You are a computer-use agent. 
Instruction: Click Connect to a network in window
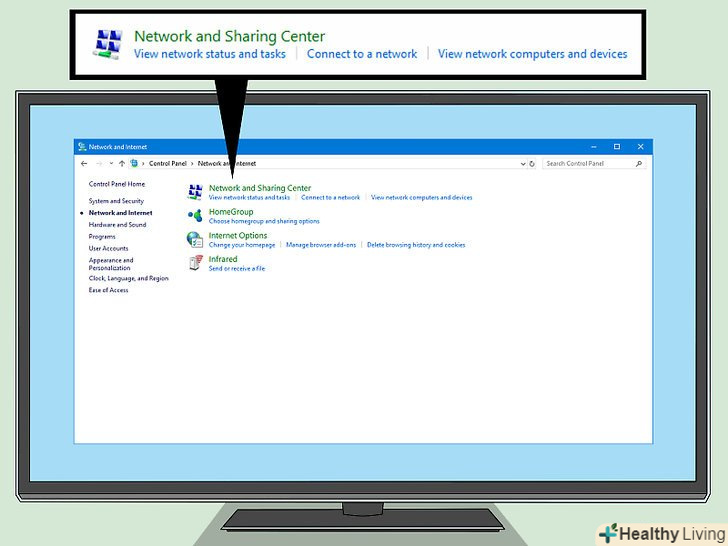331,197
